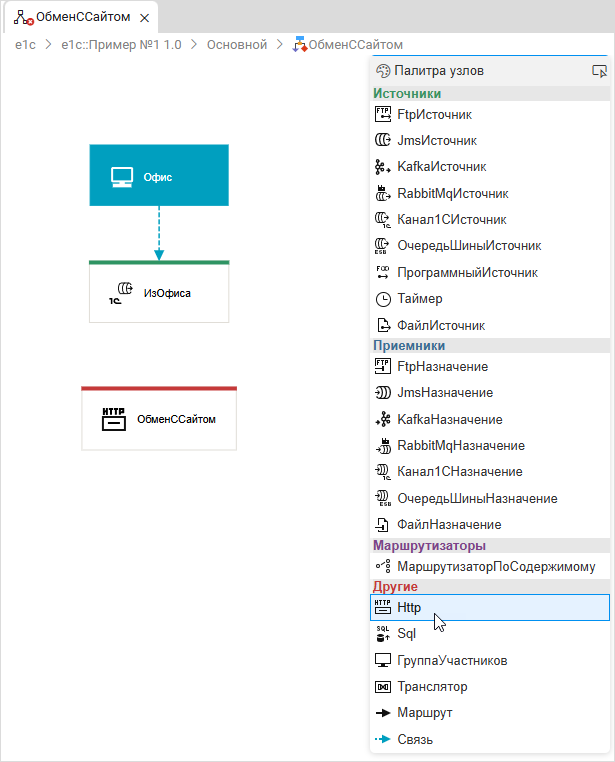Go to e1c::Пример №1 1.0 breadcrumb

[x=121, y=45]
